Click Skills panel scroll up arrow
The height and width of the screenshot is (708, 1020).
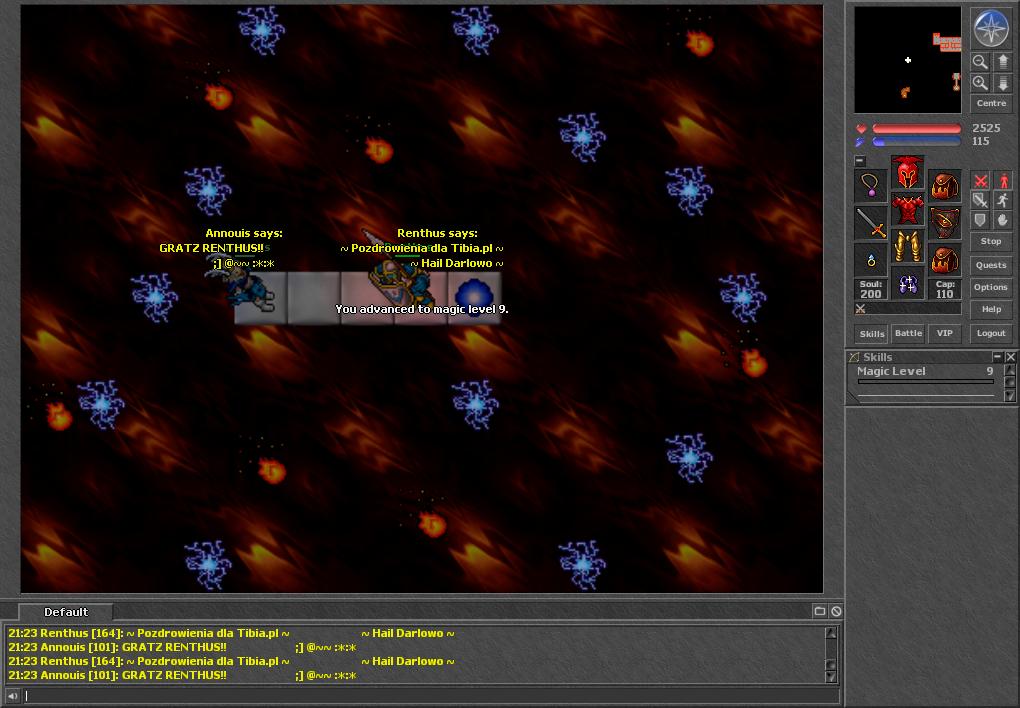point(1010,370)
